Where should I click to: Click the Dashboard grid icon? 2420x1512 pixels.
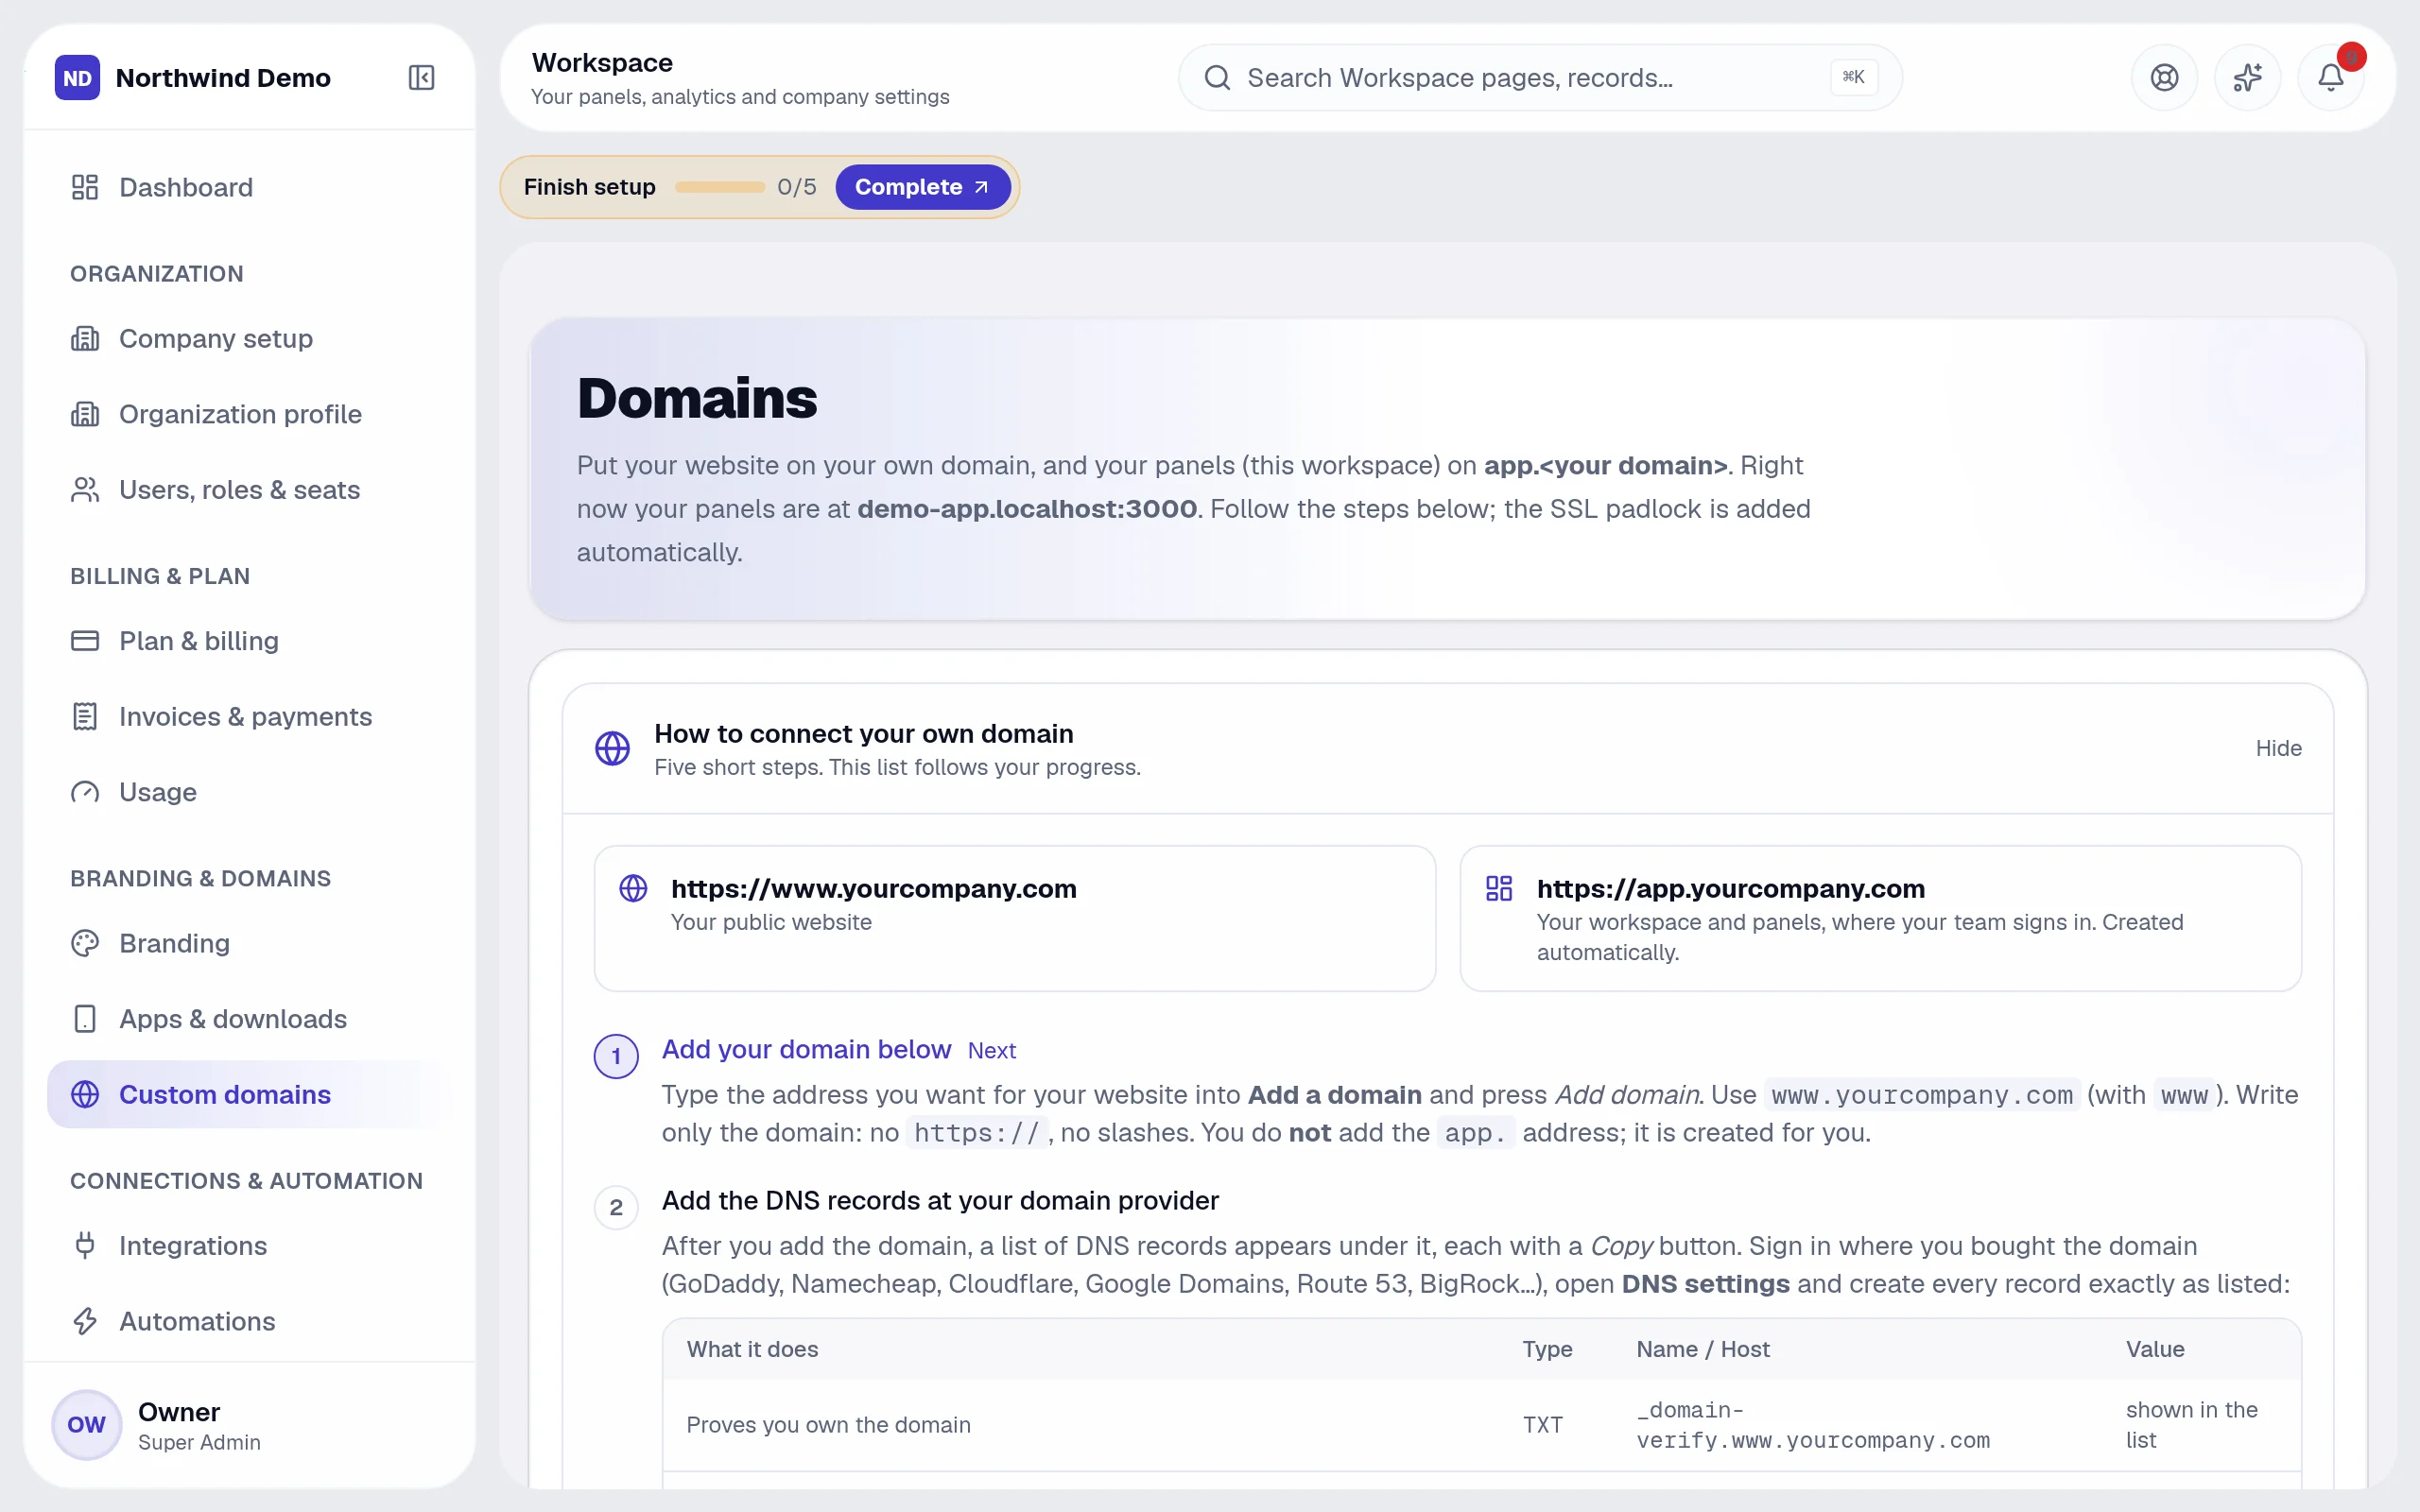click(85, 187)
